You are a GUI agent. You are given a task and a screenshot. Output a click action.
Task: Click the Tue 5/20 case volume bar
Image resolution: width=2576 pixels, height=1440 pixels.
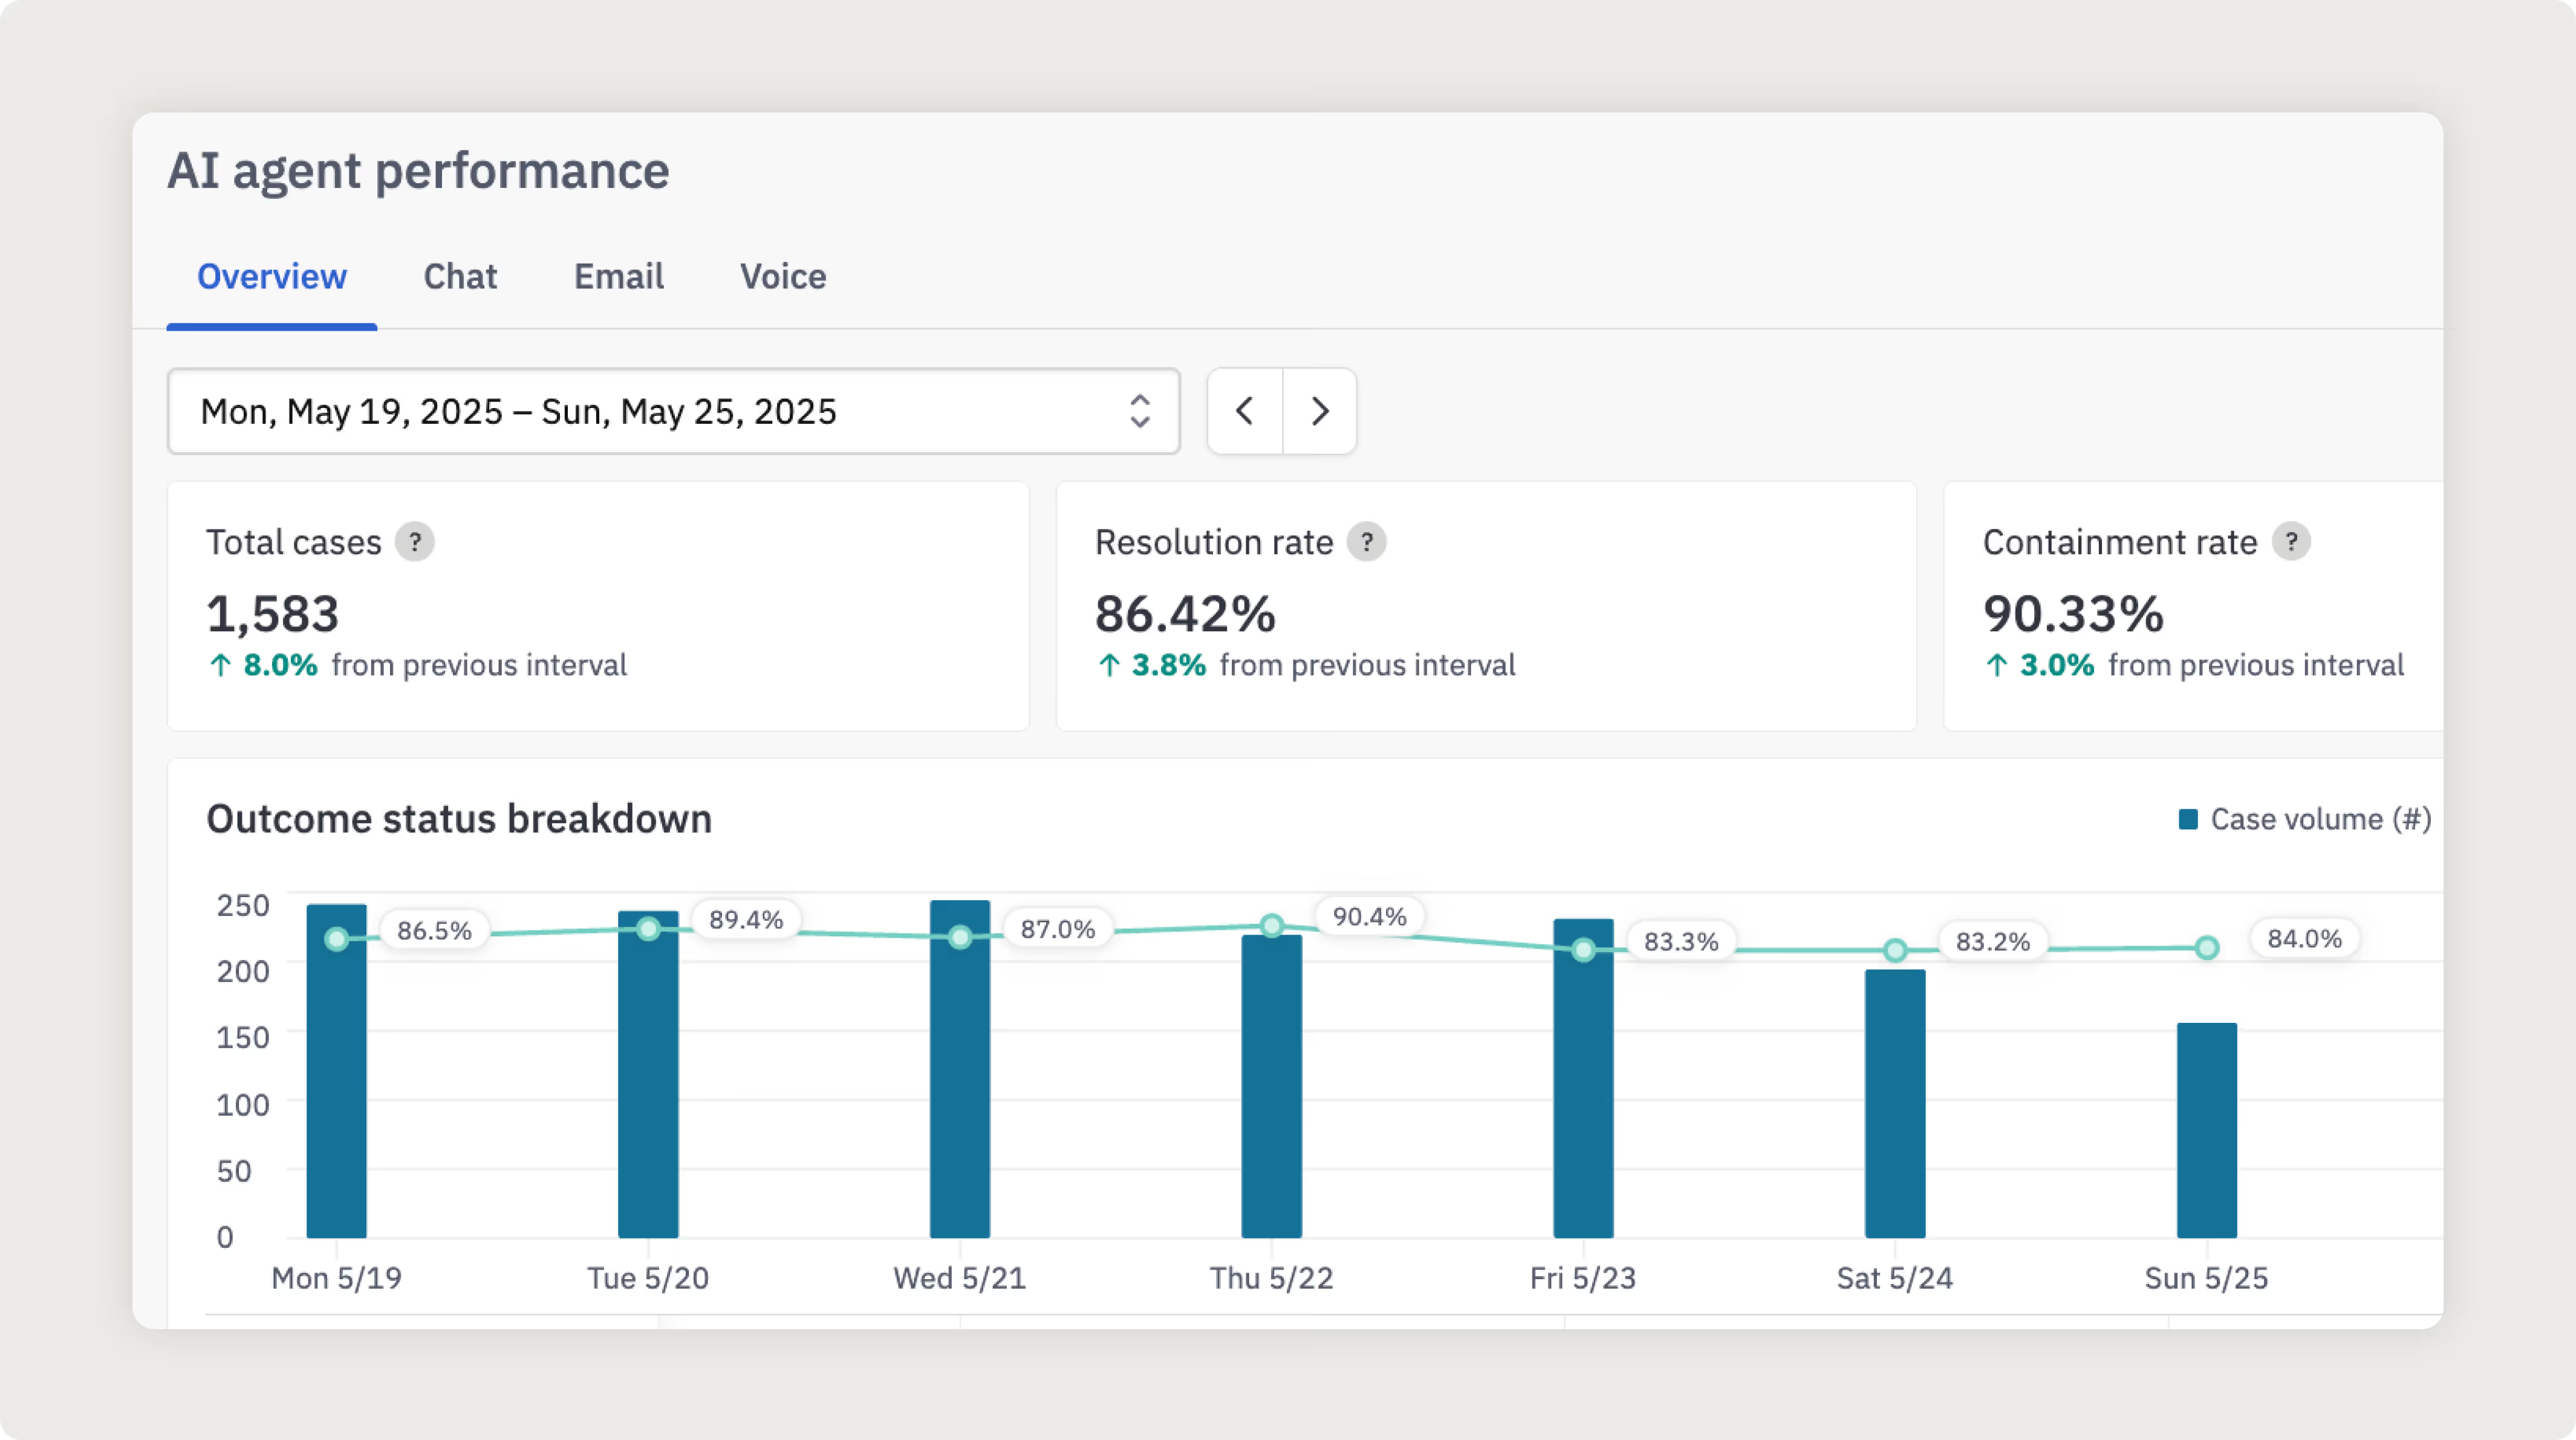(x=648, y=1090)
